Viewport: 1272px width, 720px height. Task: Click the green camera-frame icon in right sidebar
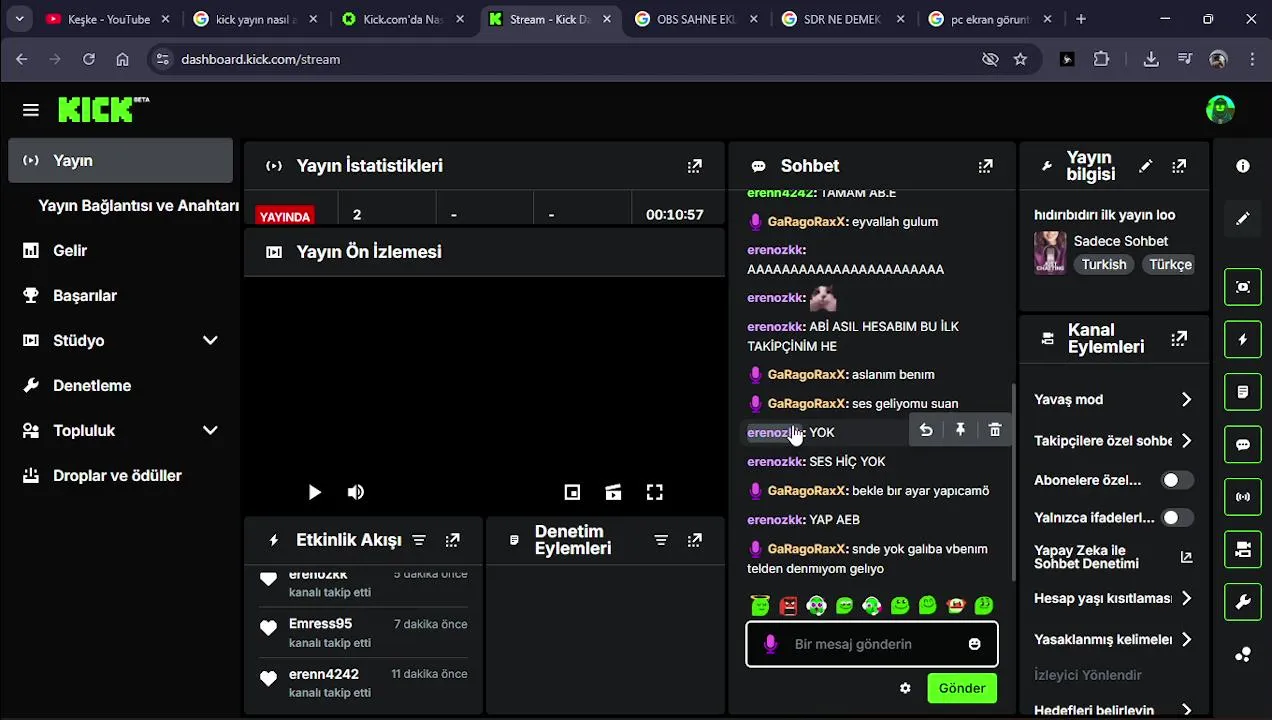(1243, 287)
